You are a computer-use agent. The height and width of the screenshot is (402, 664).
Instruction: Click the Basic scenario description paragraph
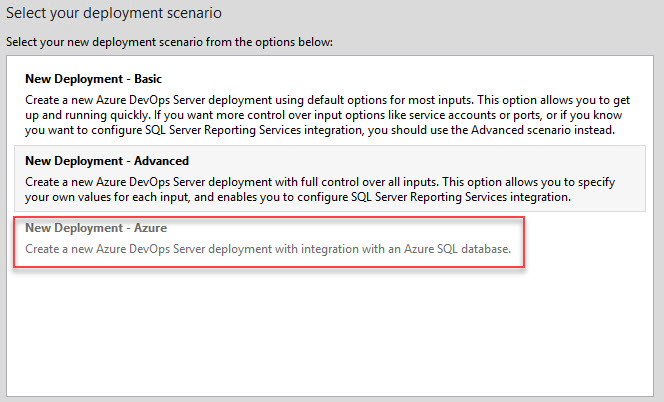pyautogui.click(x=327, y=115)
